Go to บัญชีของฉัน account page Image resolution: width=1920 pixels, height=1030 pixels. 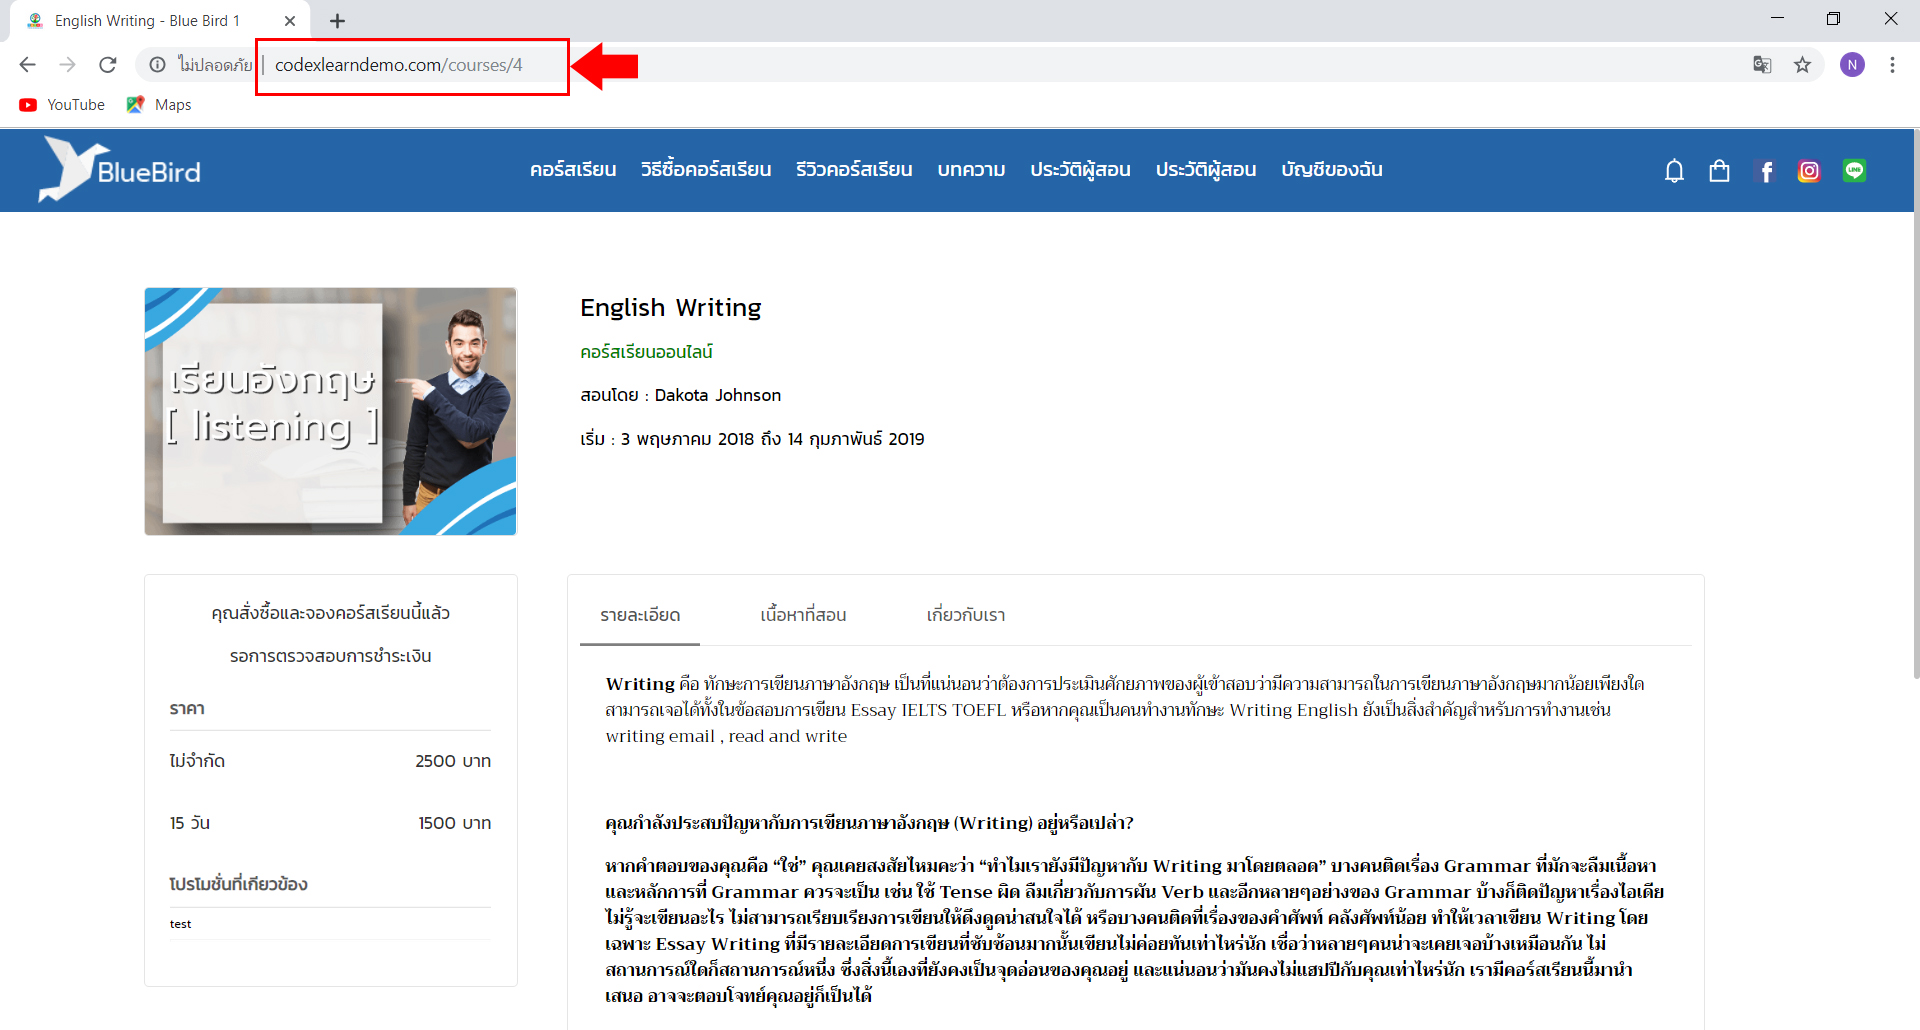click(x=1331, y=170)
